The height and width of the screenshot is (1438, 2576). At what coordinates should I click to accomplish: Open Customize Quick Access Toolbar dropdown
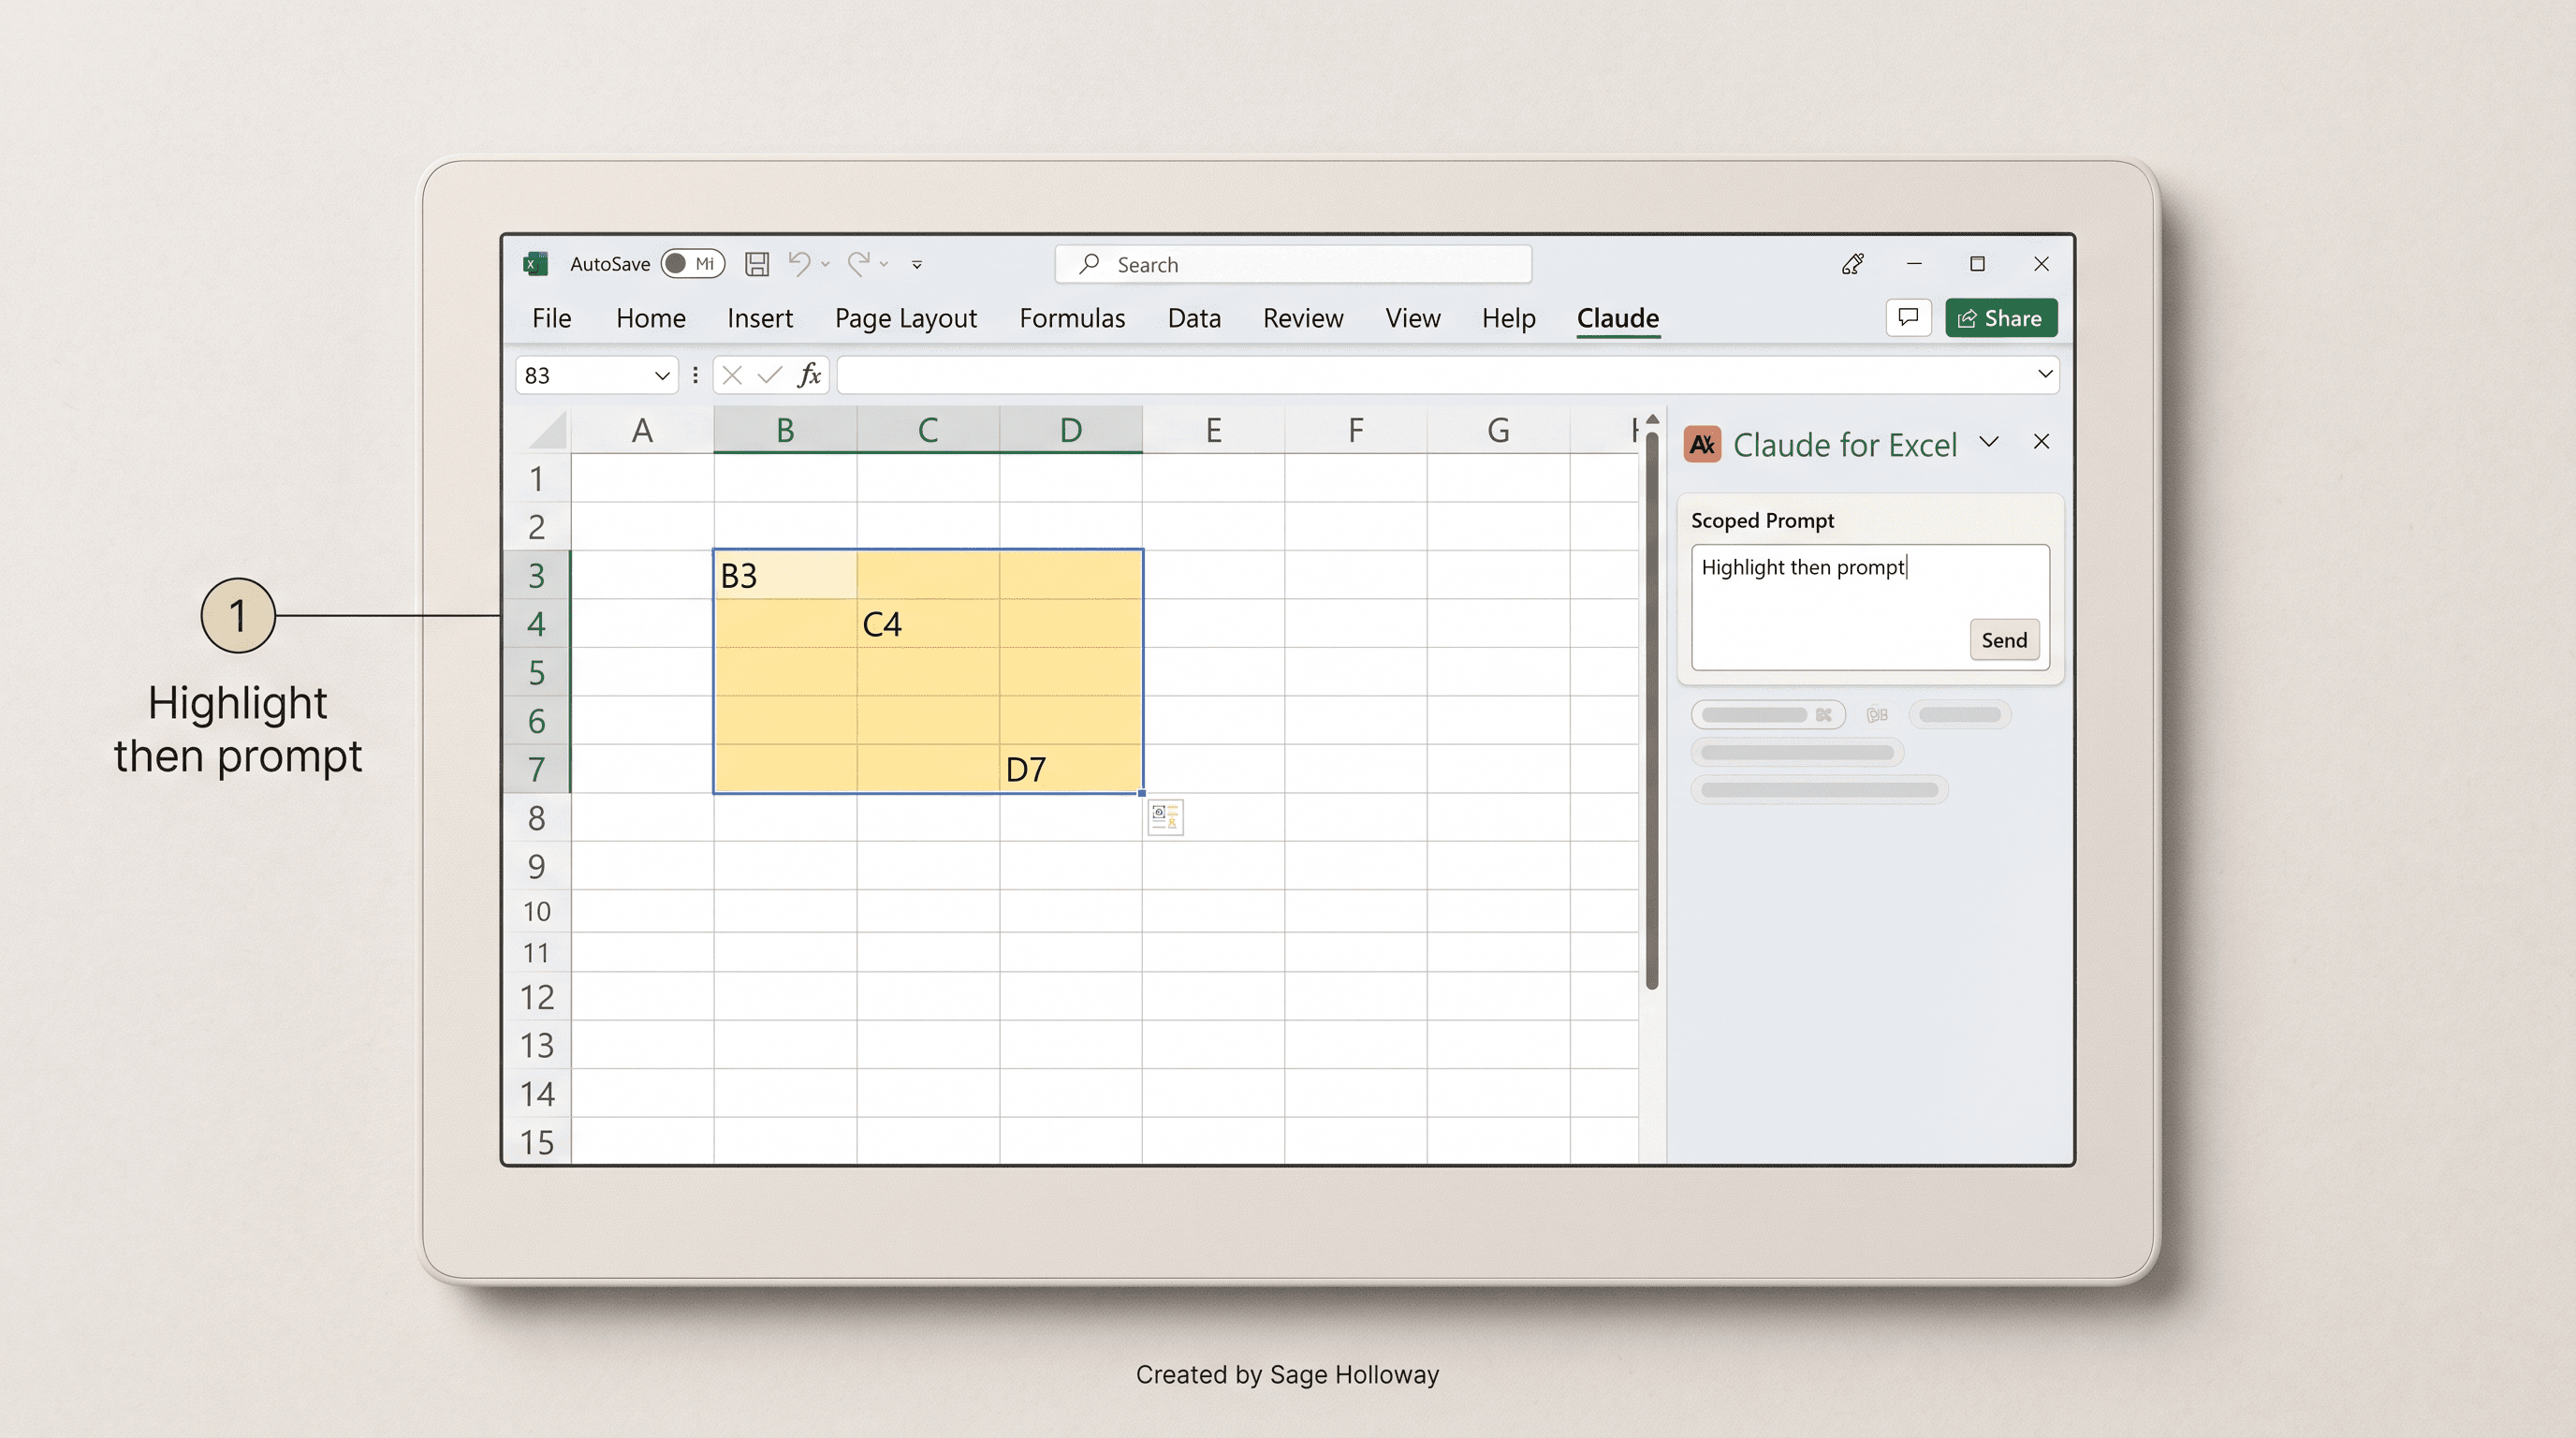917,265
